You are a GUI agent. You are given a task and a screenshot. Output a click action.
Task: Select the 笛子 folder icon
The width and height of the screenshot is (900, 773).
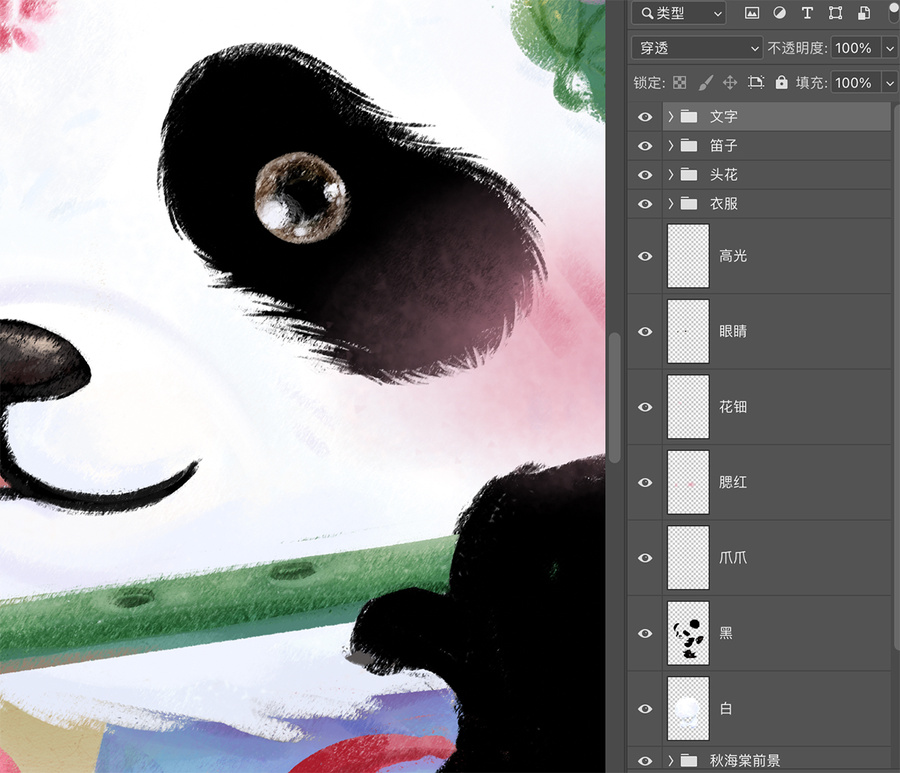[x=689, y=146]
